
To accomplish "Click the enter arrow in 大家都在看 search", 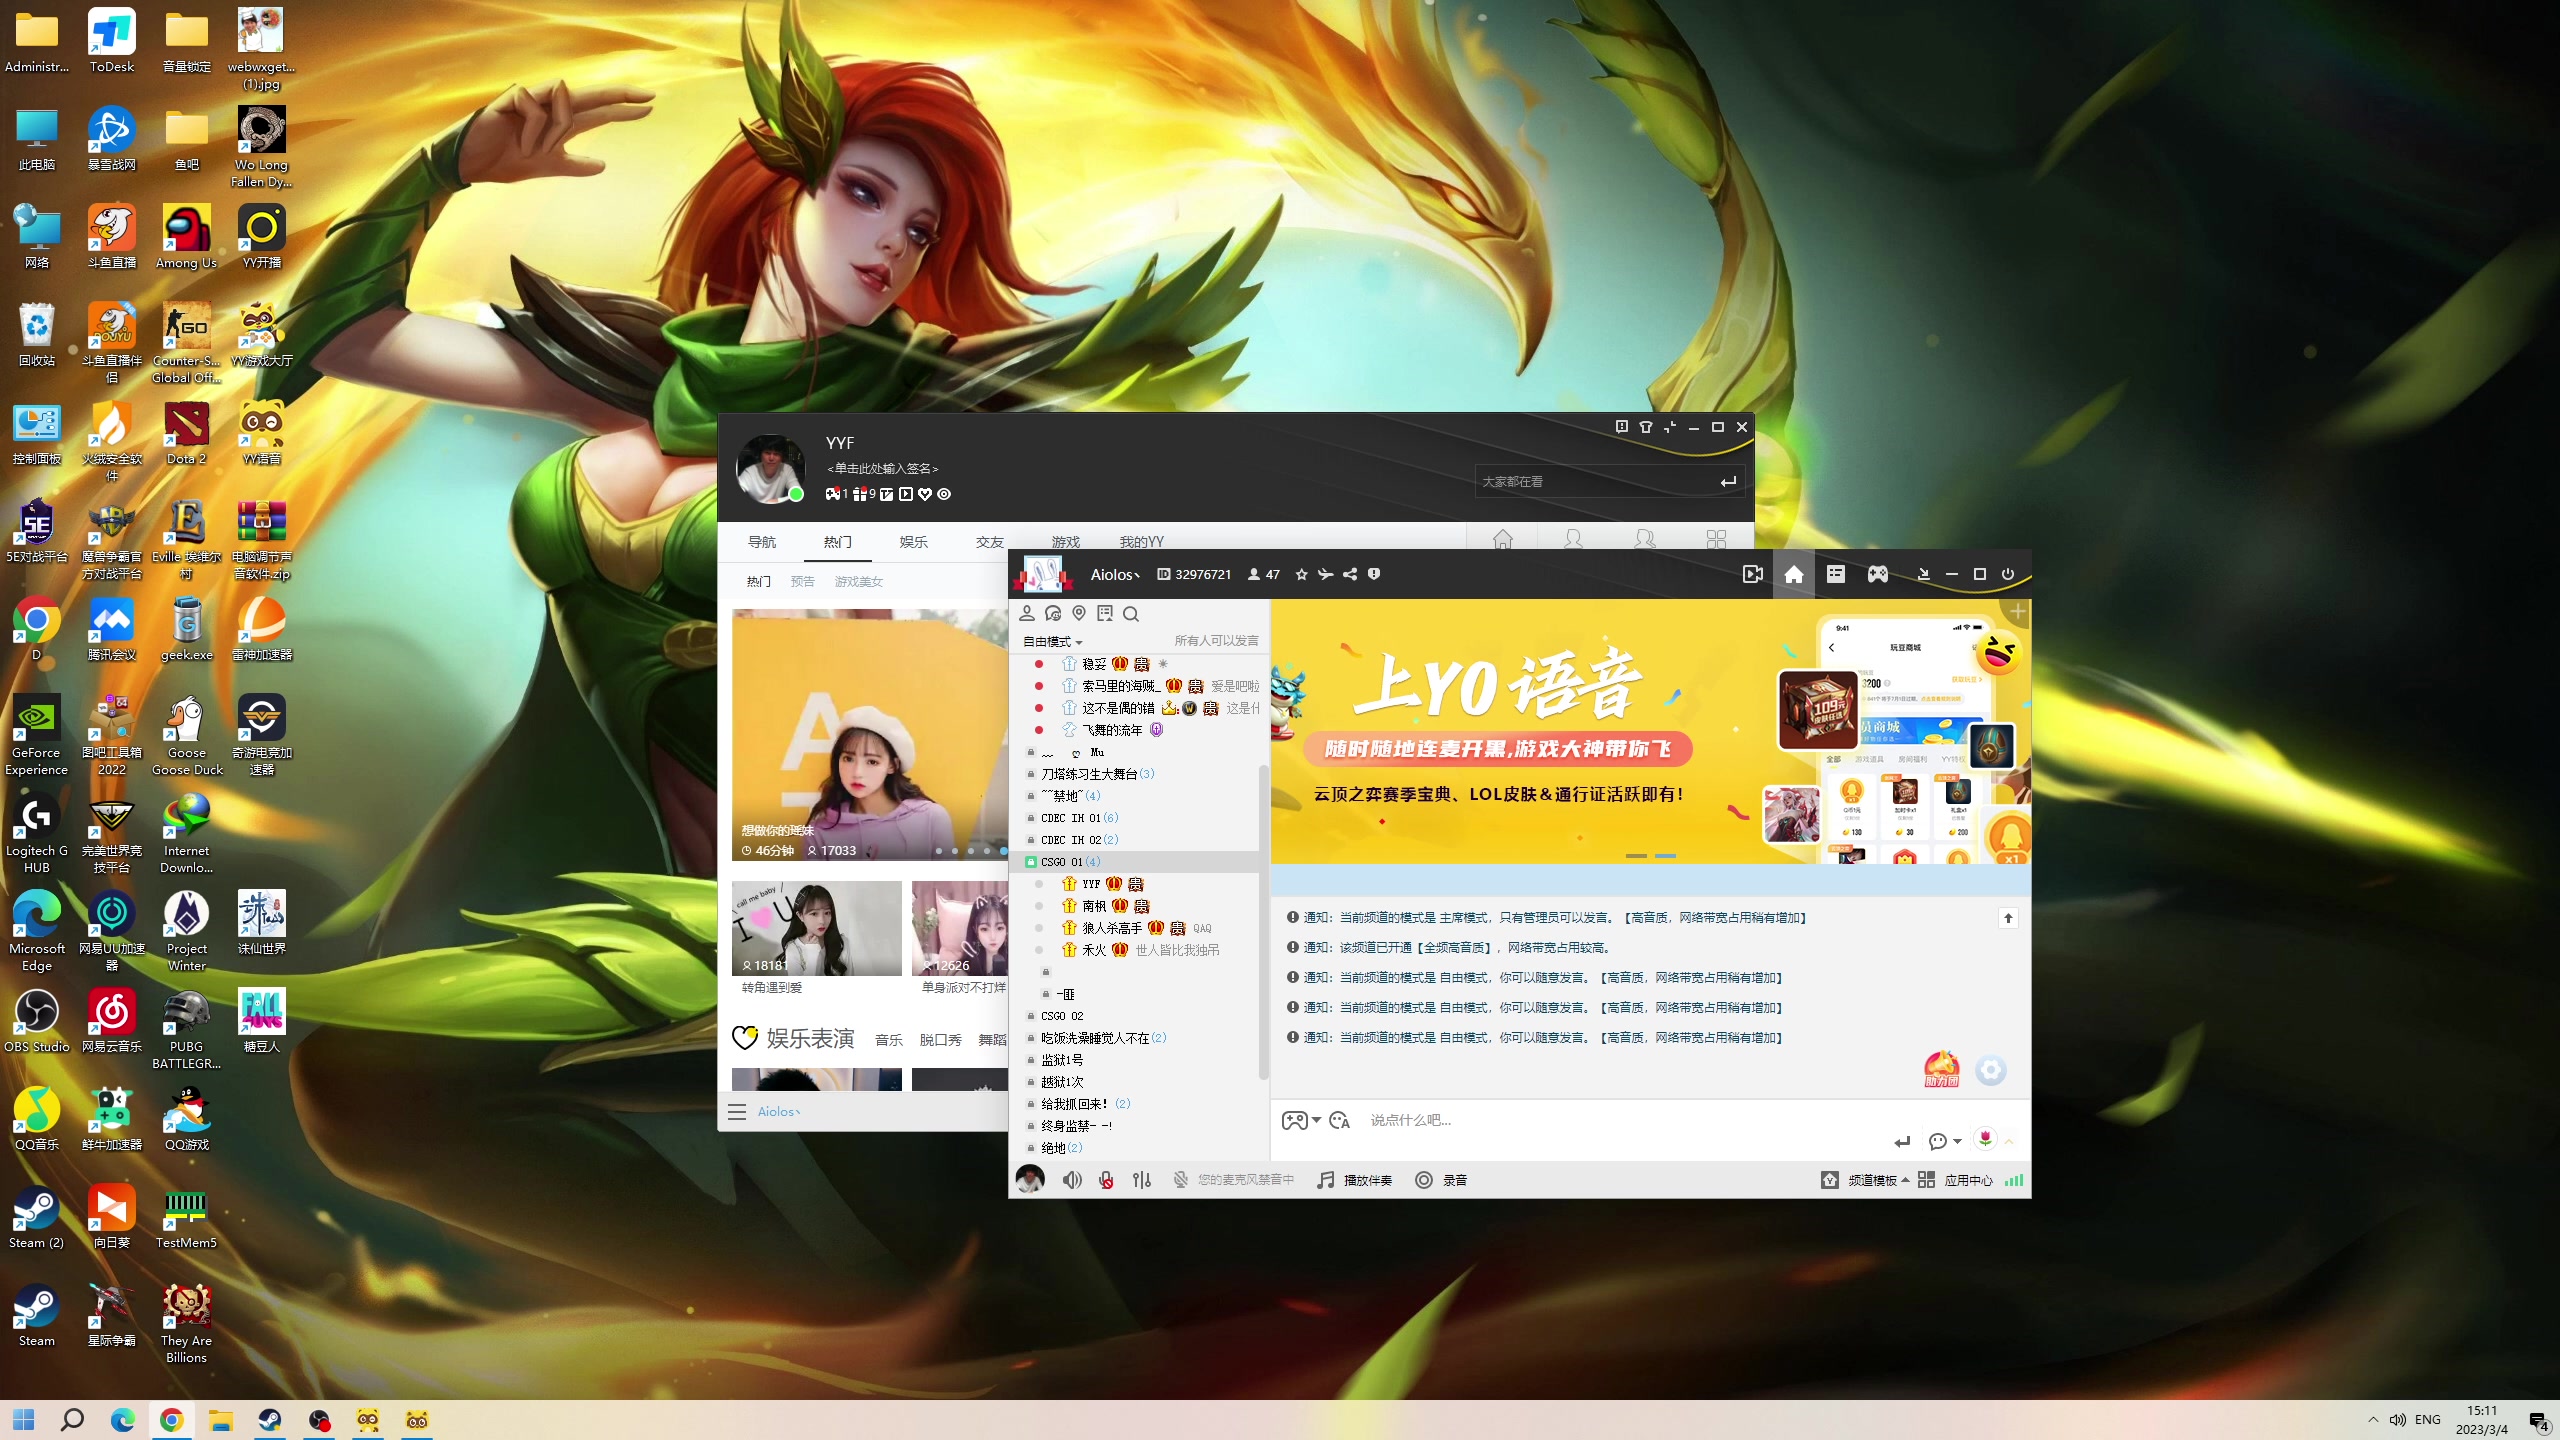I will click(x=1728, y=482).
